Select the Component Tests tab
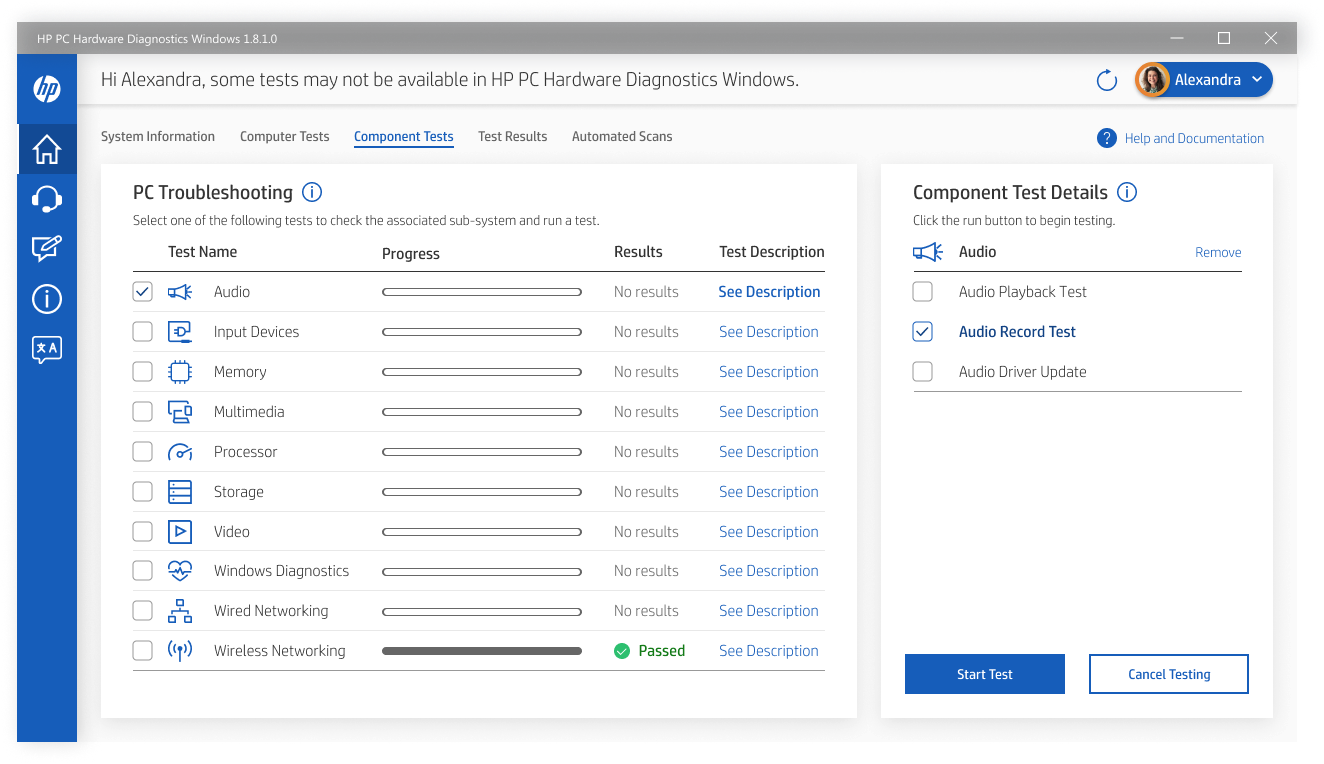1324x764 pixels. tap(404, 137)
